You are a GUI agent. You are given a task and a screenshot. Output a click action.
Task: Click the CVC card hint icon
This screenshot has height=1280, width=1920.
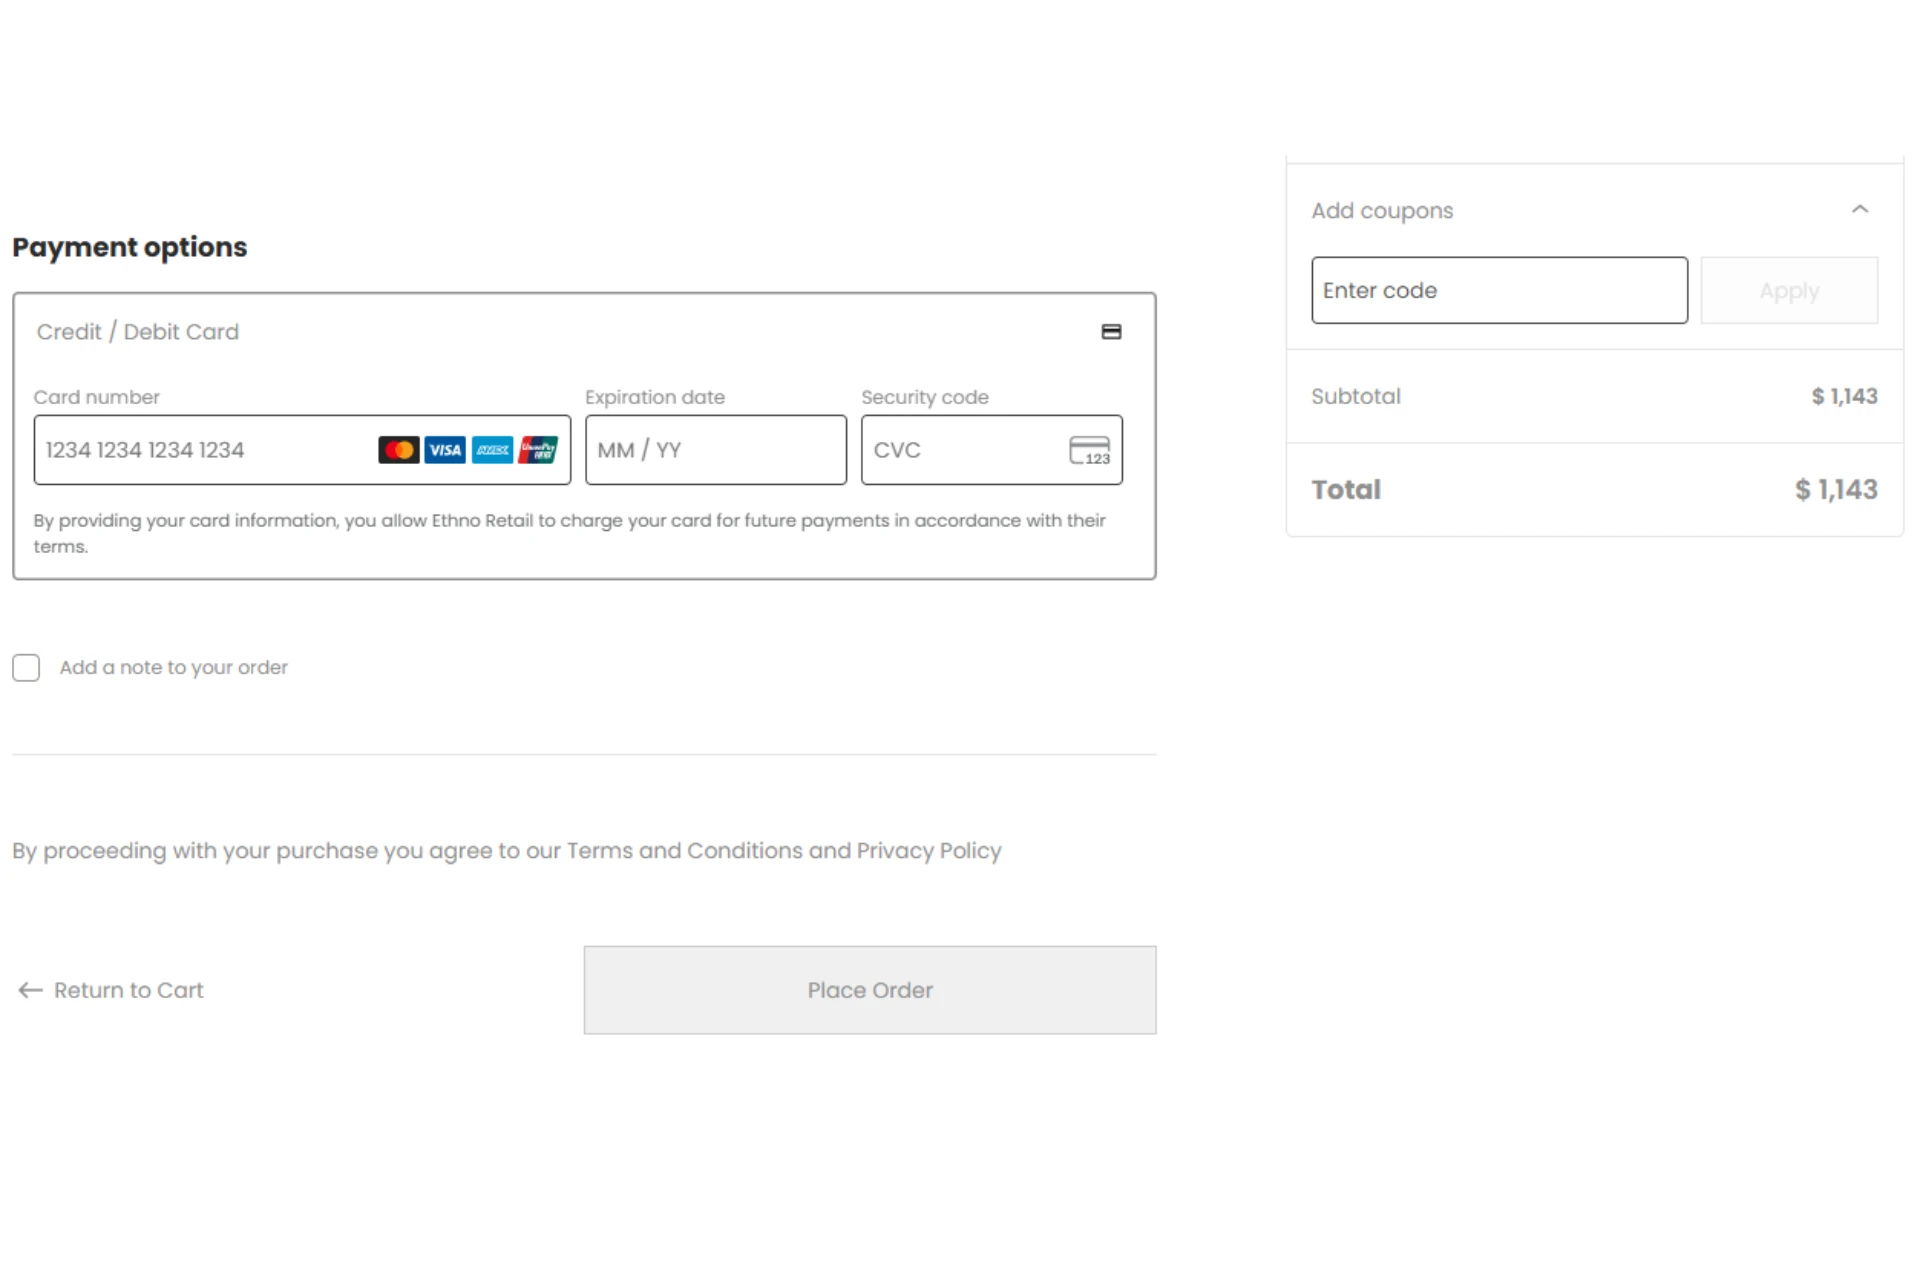click(x=1089, y=451)
